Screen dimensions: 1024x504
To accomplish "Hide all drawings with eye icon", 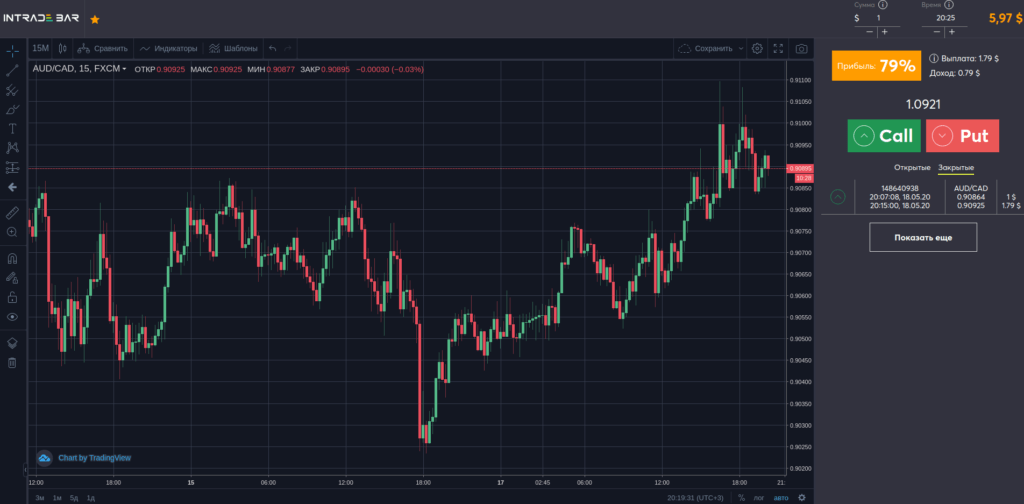I will [x=13, y=317].
